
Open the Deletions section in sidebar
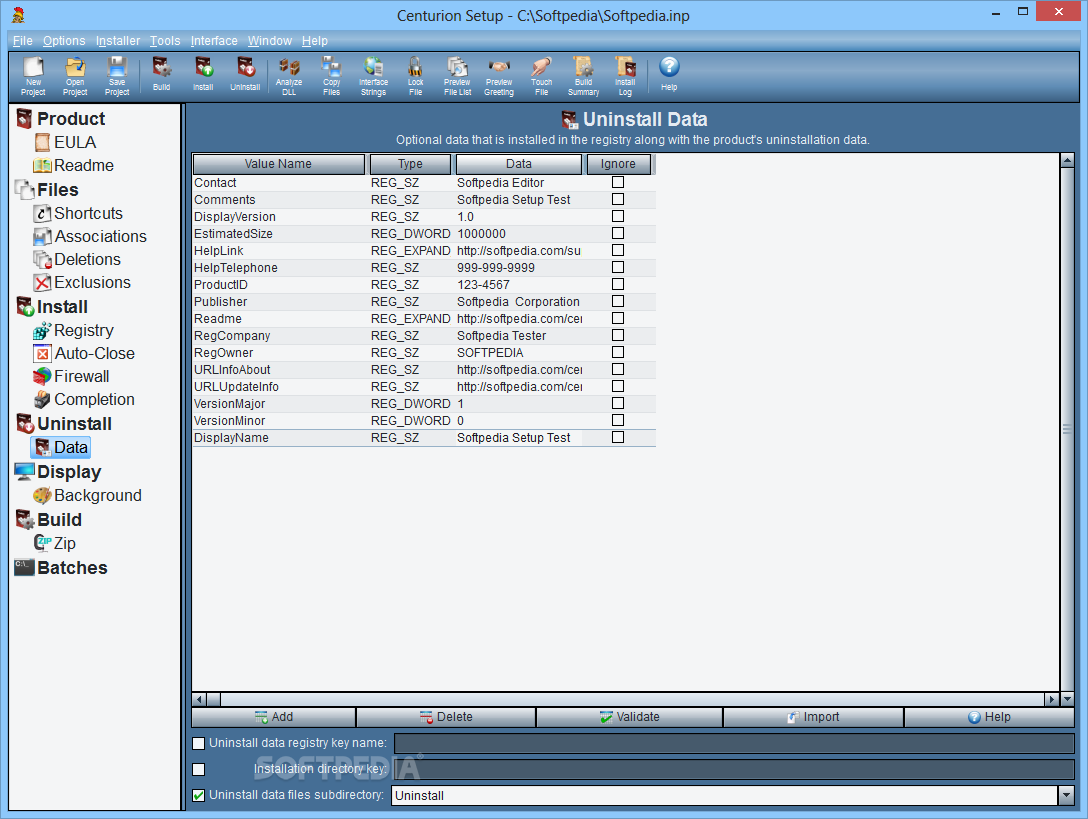[x=77, y=259]
